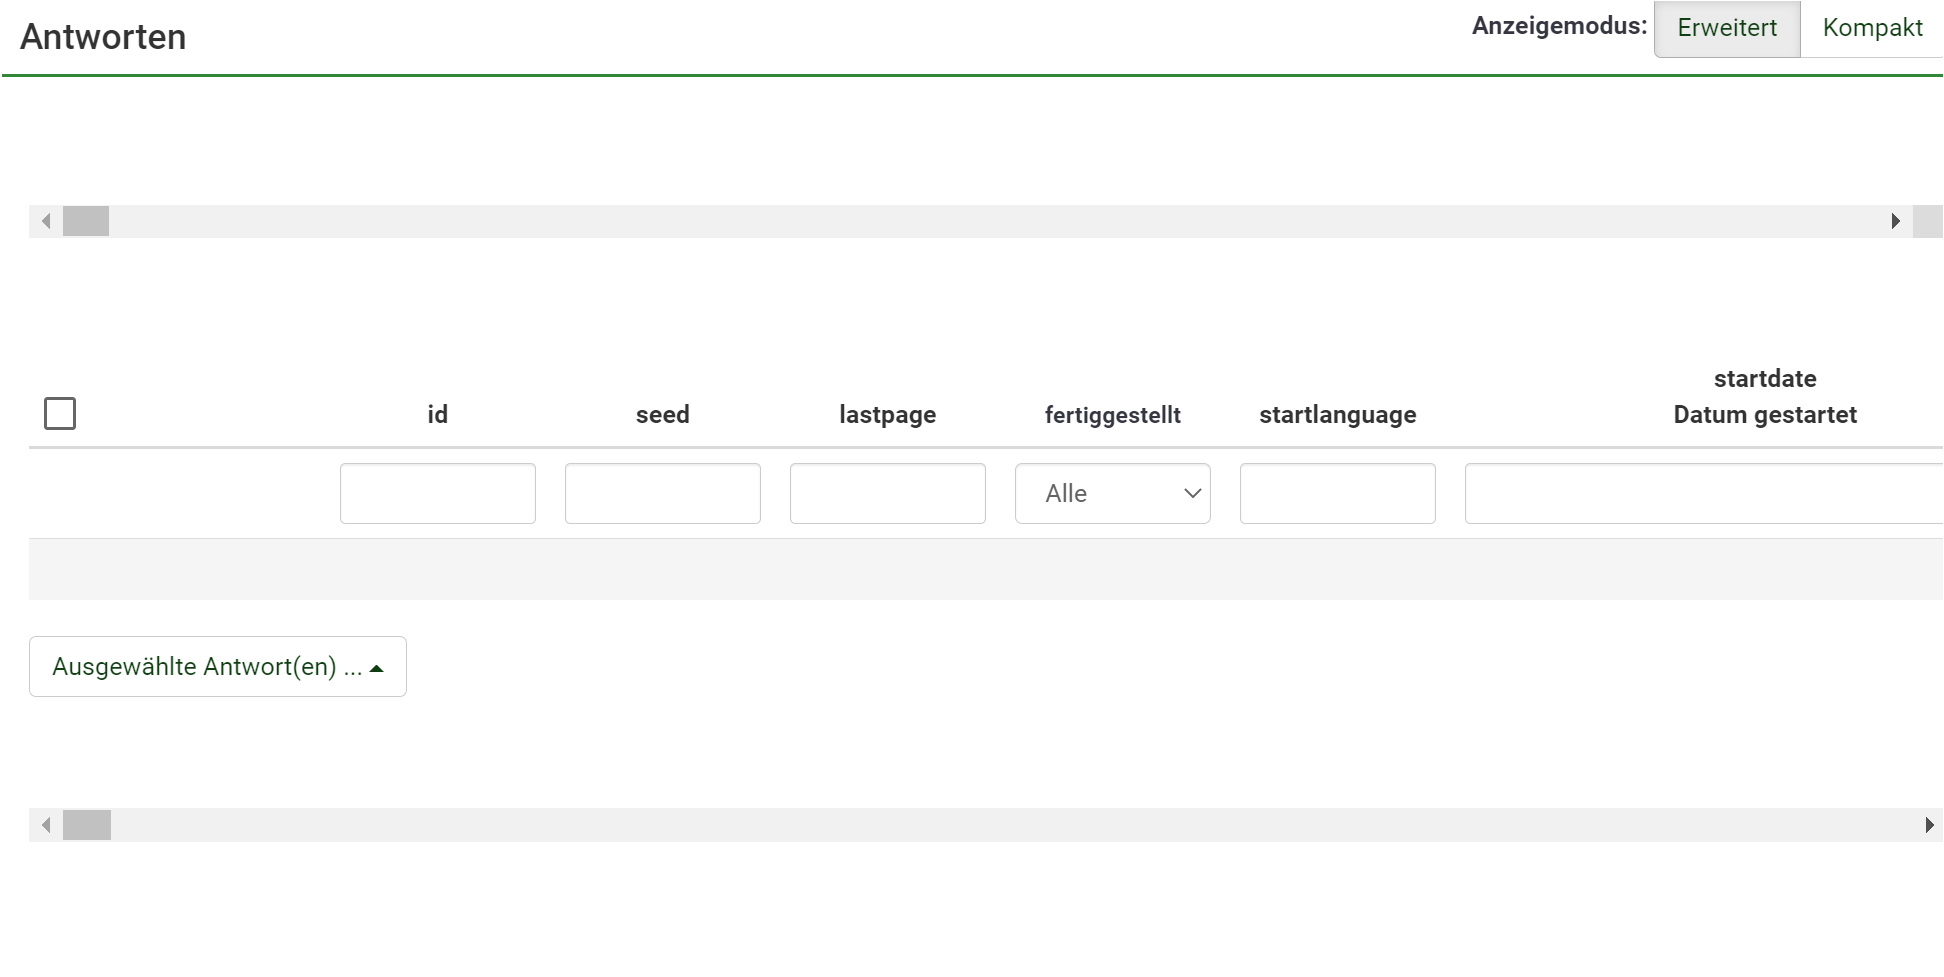1944x977 pixels.
Task: Click the right arrow of the bottom scrollbar
Action: point(1929,825)
